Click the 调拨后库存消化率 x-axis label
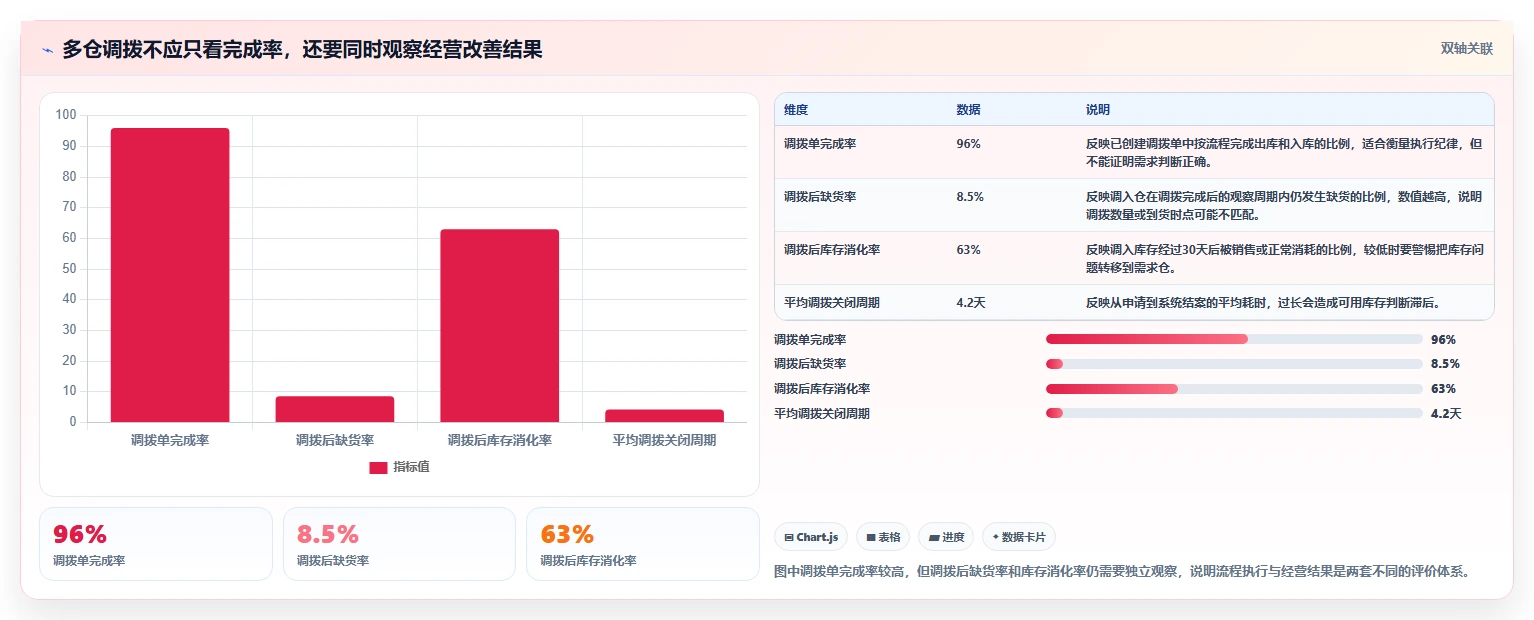Screen dimensions: 1534x620 (x=500, y=440)
